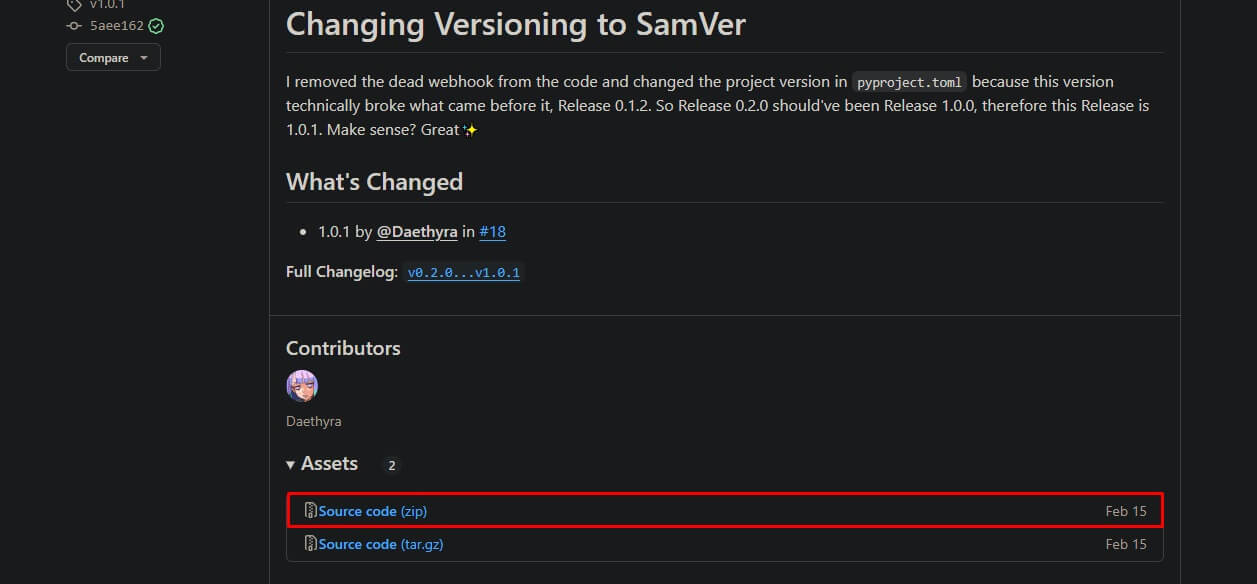Download Source code (tar.gz)
The image size is (1257, 584).
(381, 544)
